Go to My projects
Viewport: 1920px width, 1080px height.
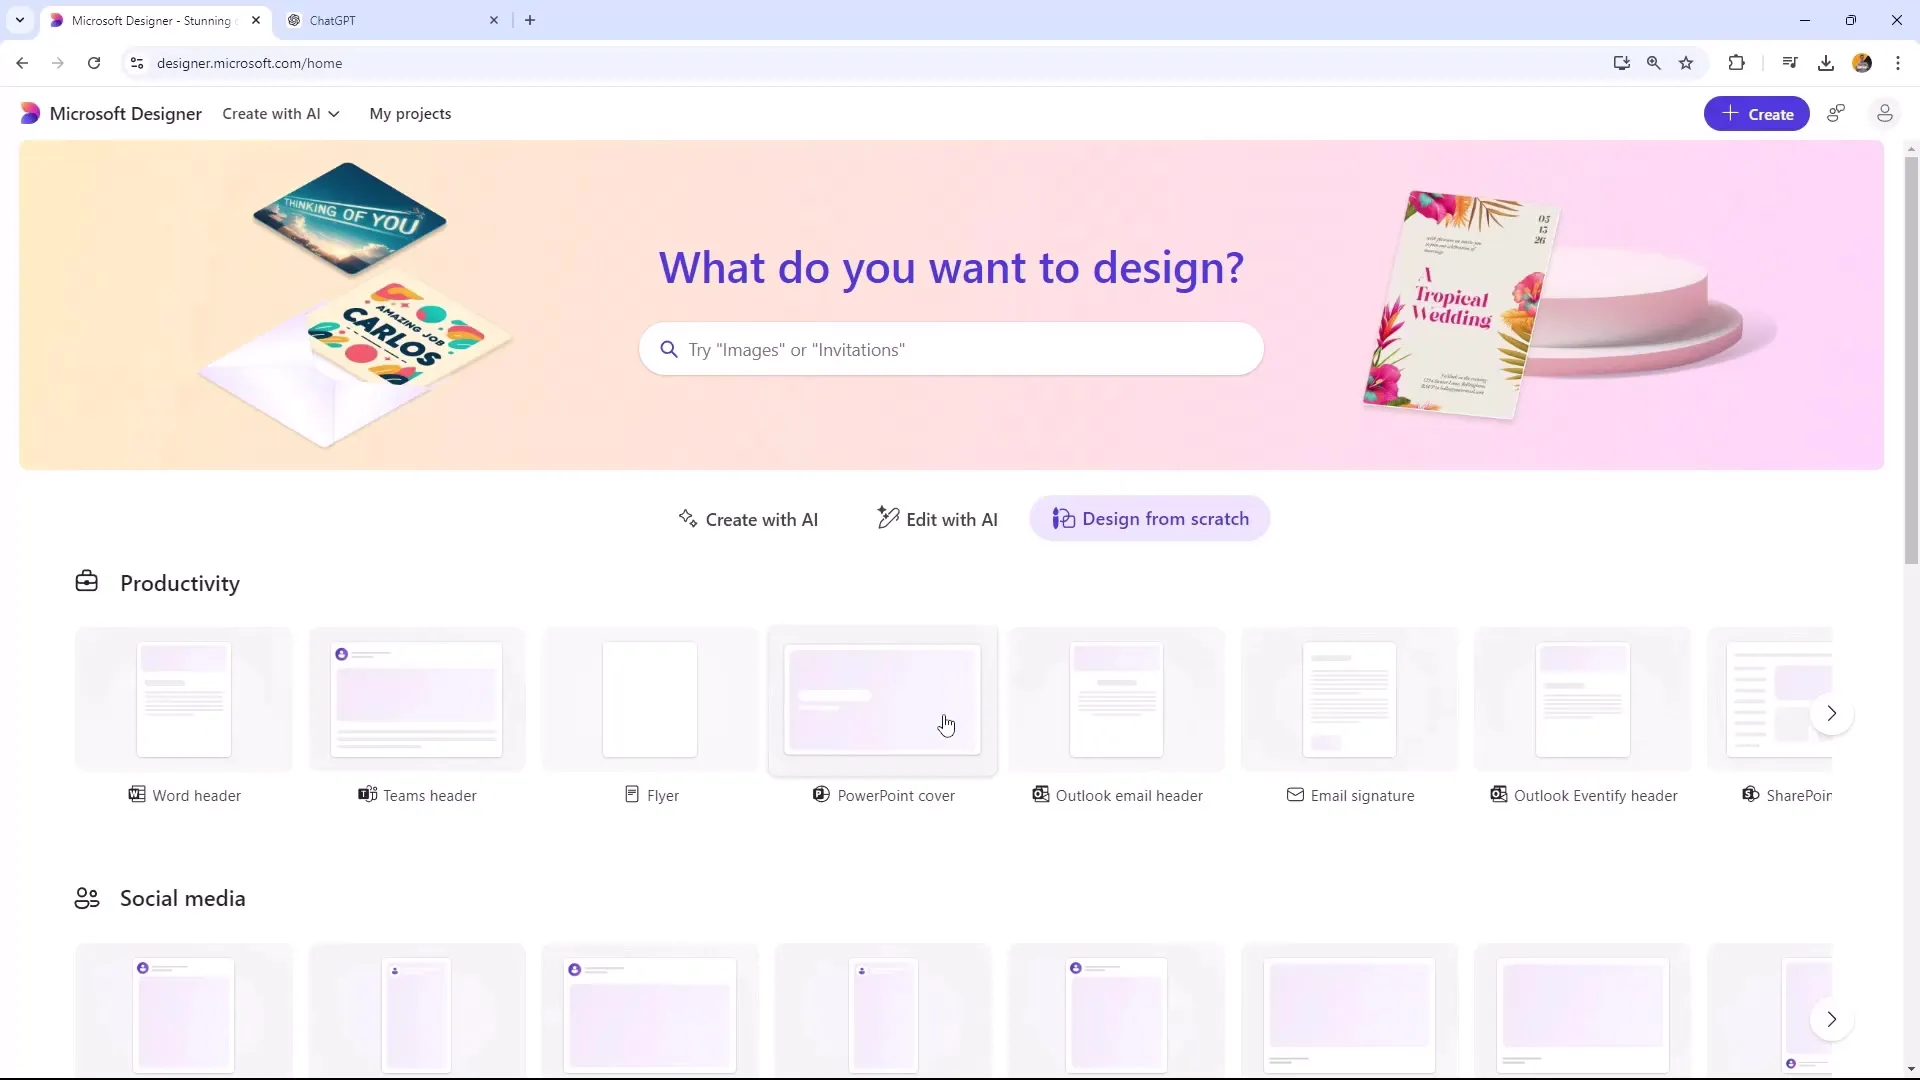click(410, 114)
